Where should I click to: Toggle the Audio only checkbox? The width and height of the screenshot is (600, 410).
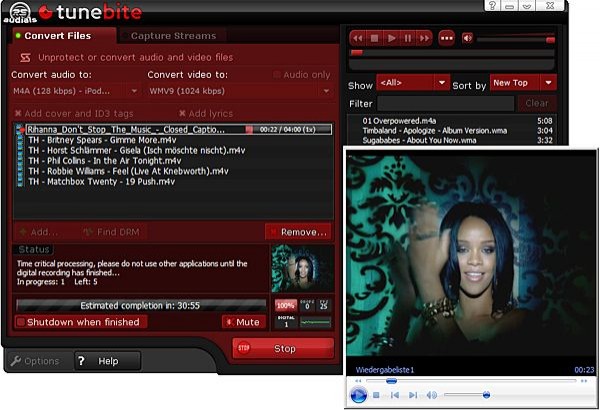tap(277, 75)
